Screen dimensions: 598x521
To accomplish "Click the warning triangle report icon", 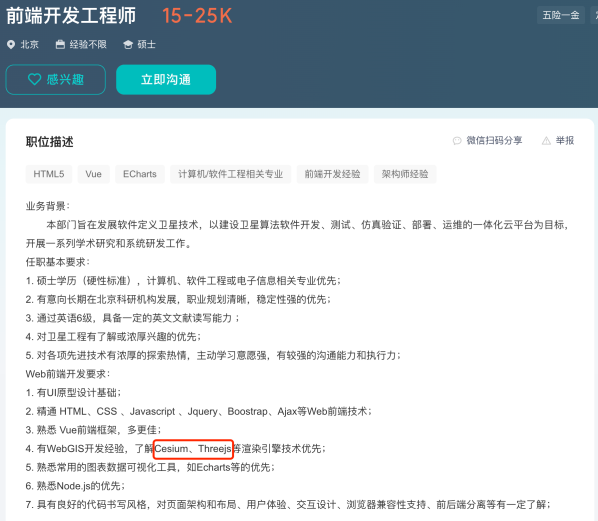I will point(546,141).
